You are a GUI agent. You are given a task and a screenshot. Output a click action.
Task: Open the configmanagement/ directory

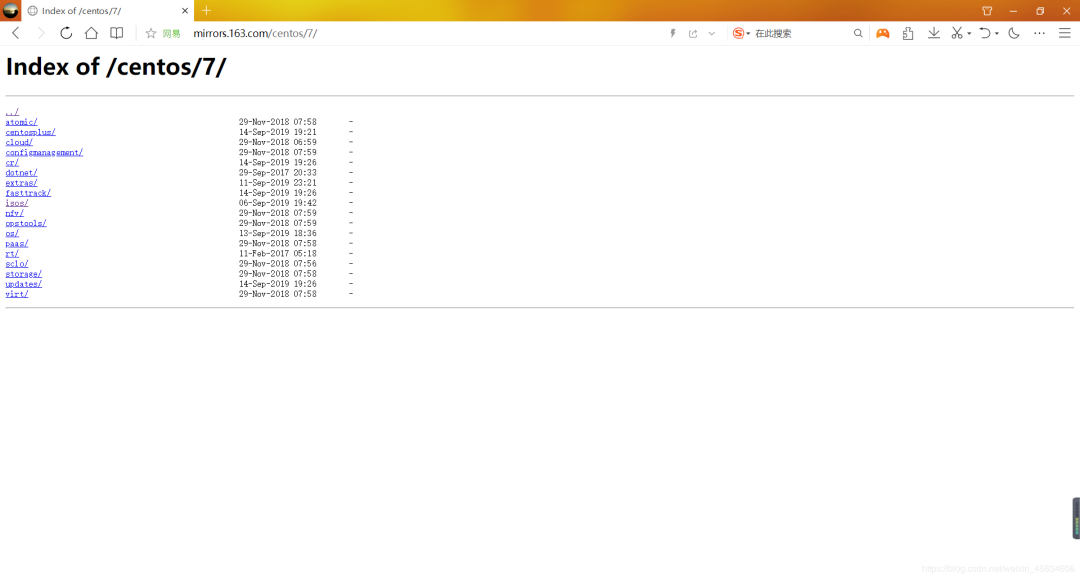tap(44, 152)
